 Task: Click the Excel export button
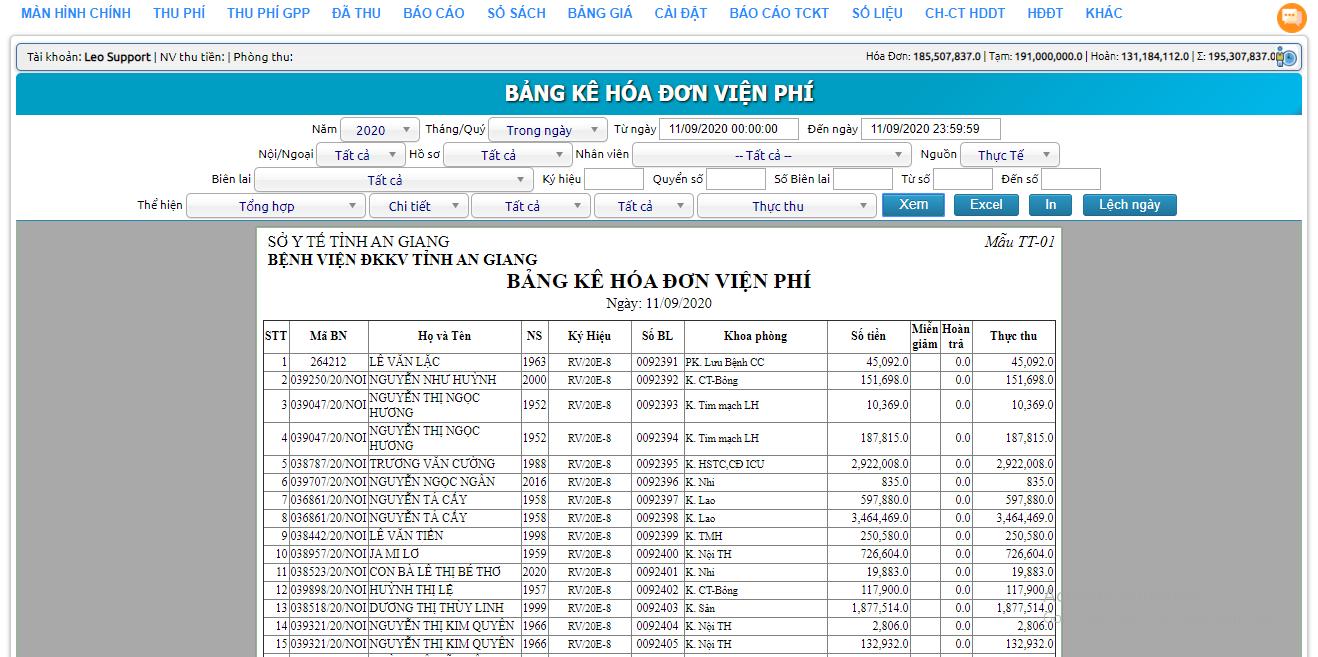(x=986, y=205)
